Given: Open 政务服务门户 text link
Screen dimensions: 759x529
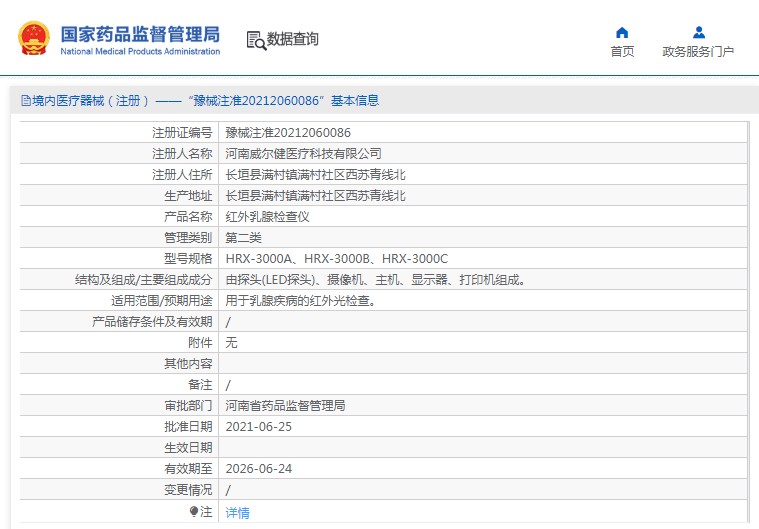Looking at the screenshot, I should (x=698, y=51).
